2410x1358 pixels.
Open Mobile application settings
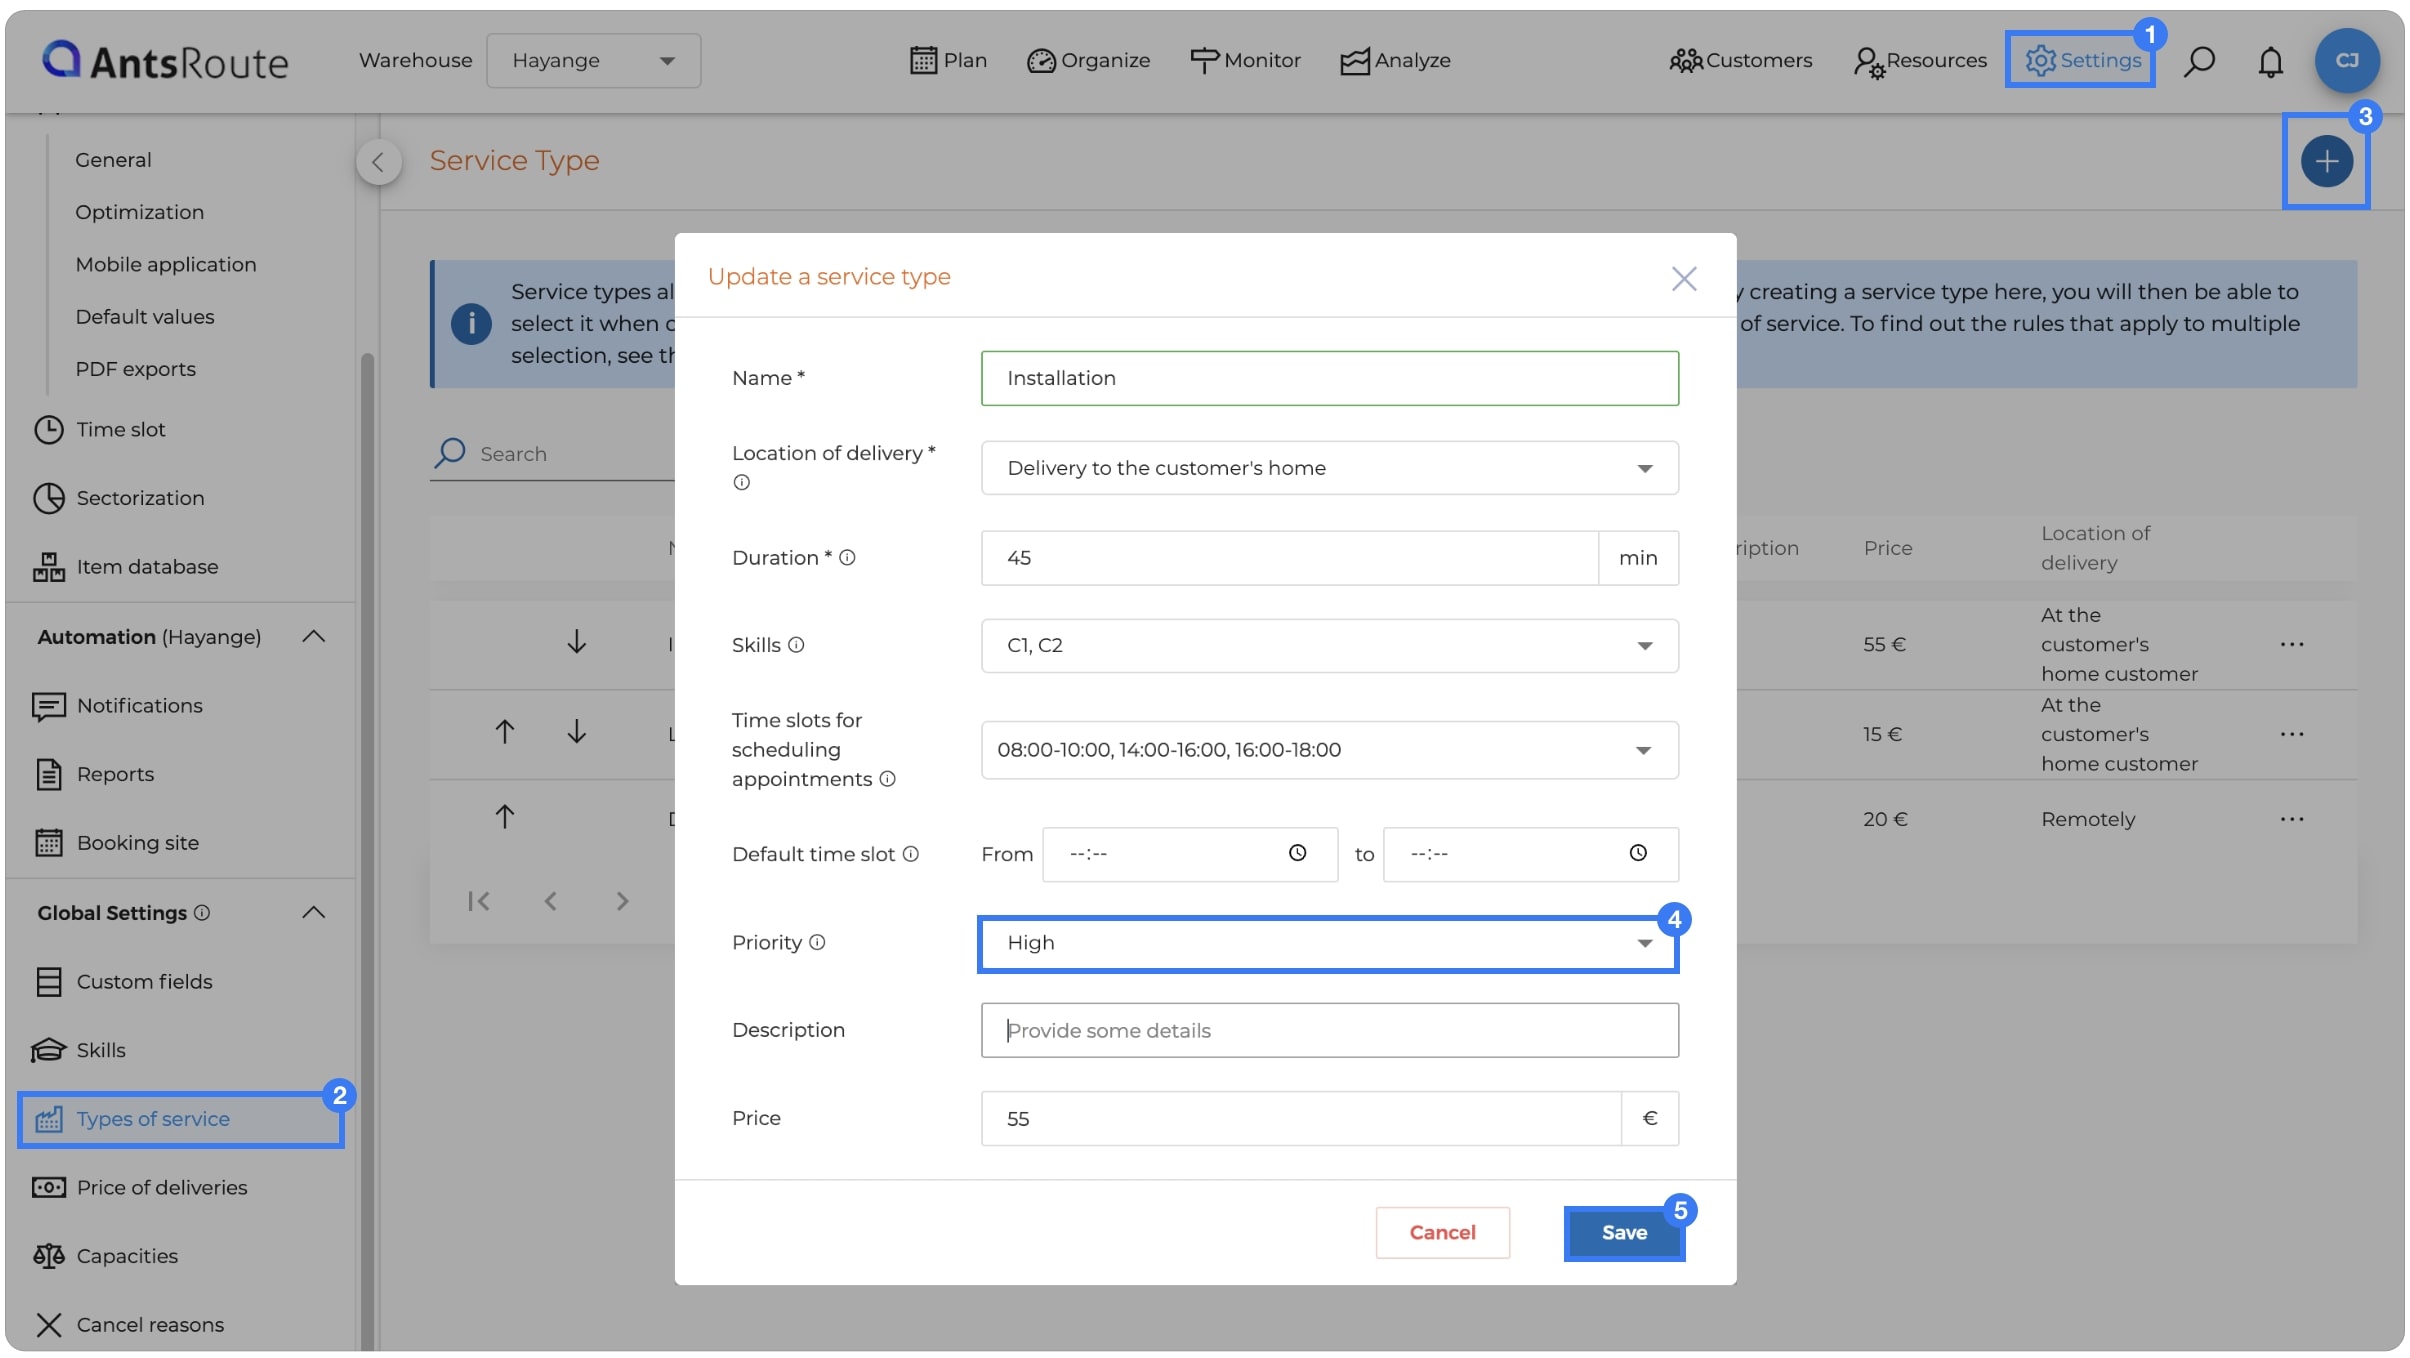point(166,264)
